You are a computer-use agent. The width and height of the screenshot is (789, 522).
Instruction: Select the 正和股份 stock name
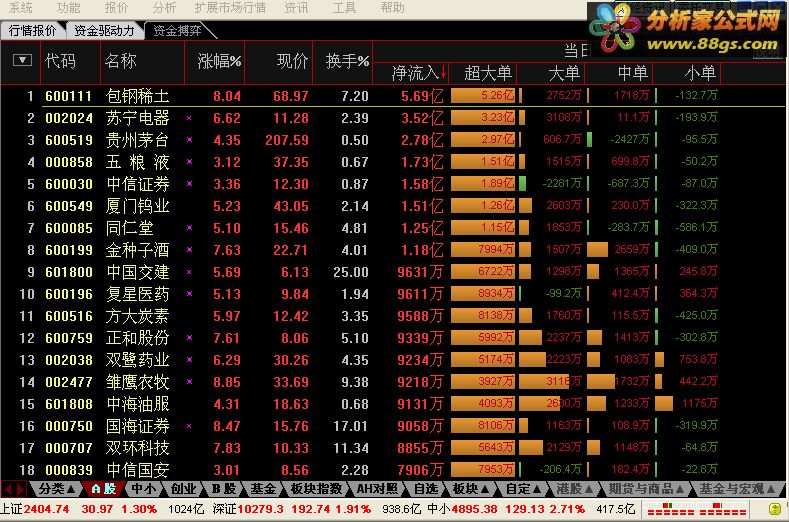[137, 338]
